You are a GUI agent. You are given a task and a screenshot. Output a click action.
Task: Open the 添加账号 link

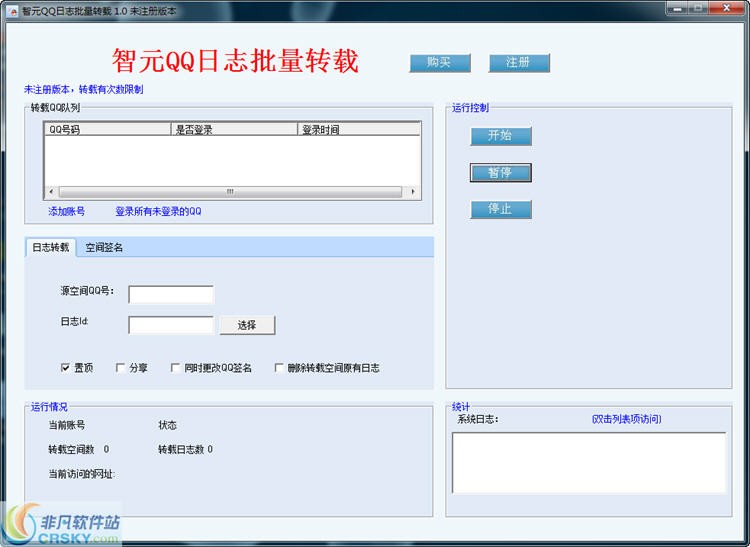tap(66, 211)
